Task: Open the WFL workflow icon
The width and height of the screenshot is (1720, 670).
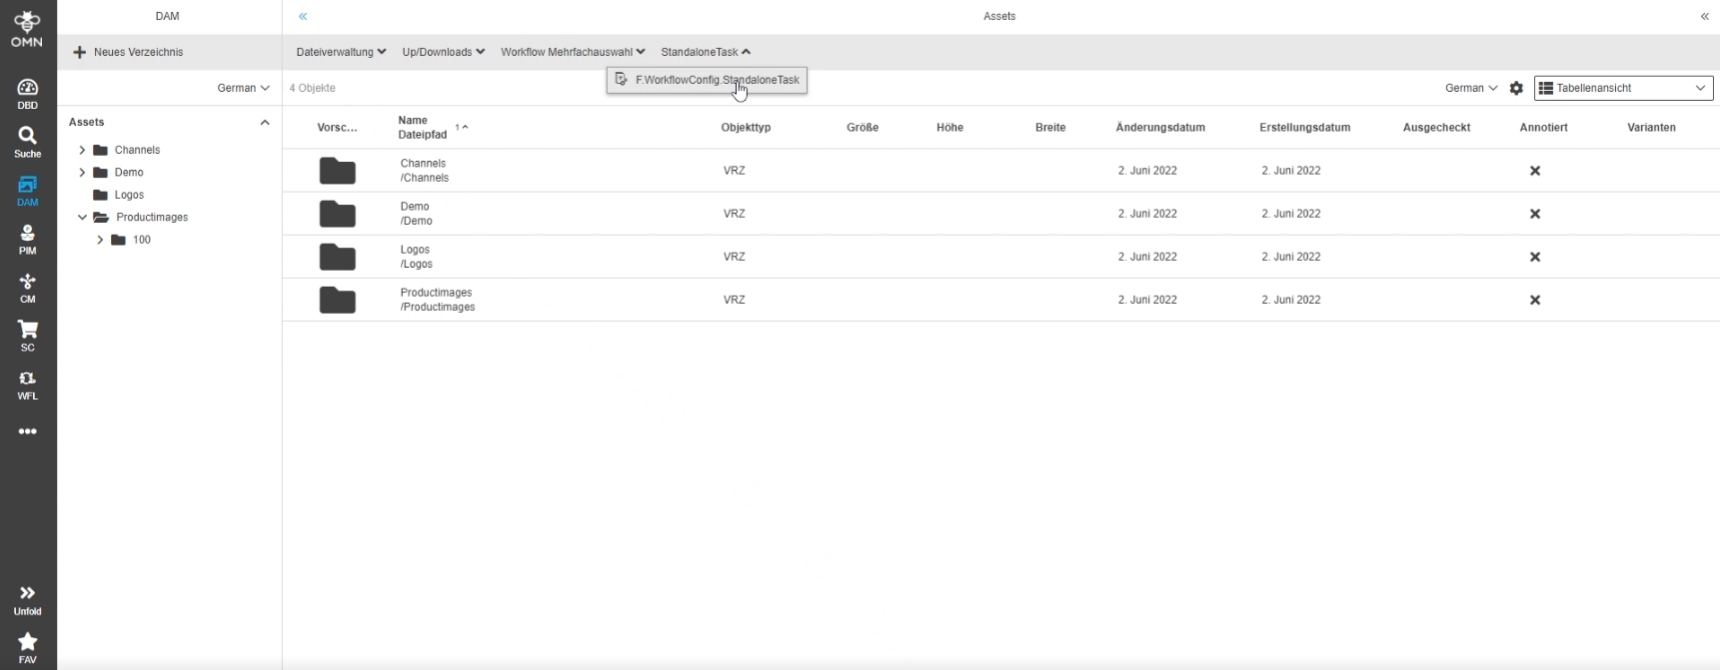Action: [x=27, y=384]
